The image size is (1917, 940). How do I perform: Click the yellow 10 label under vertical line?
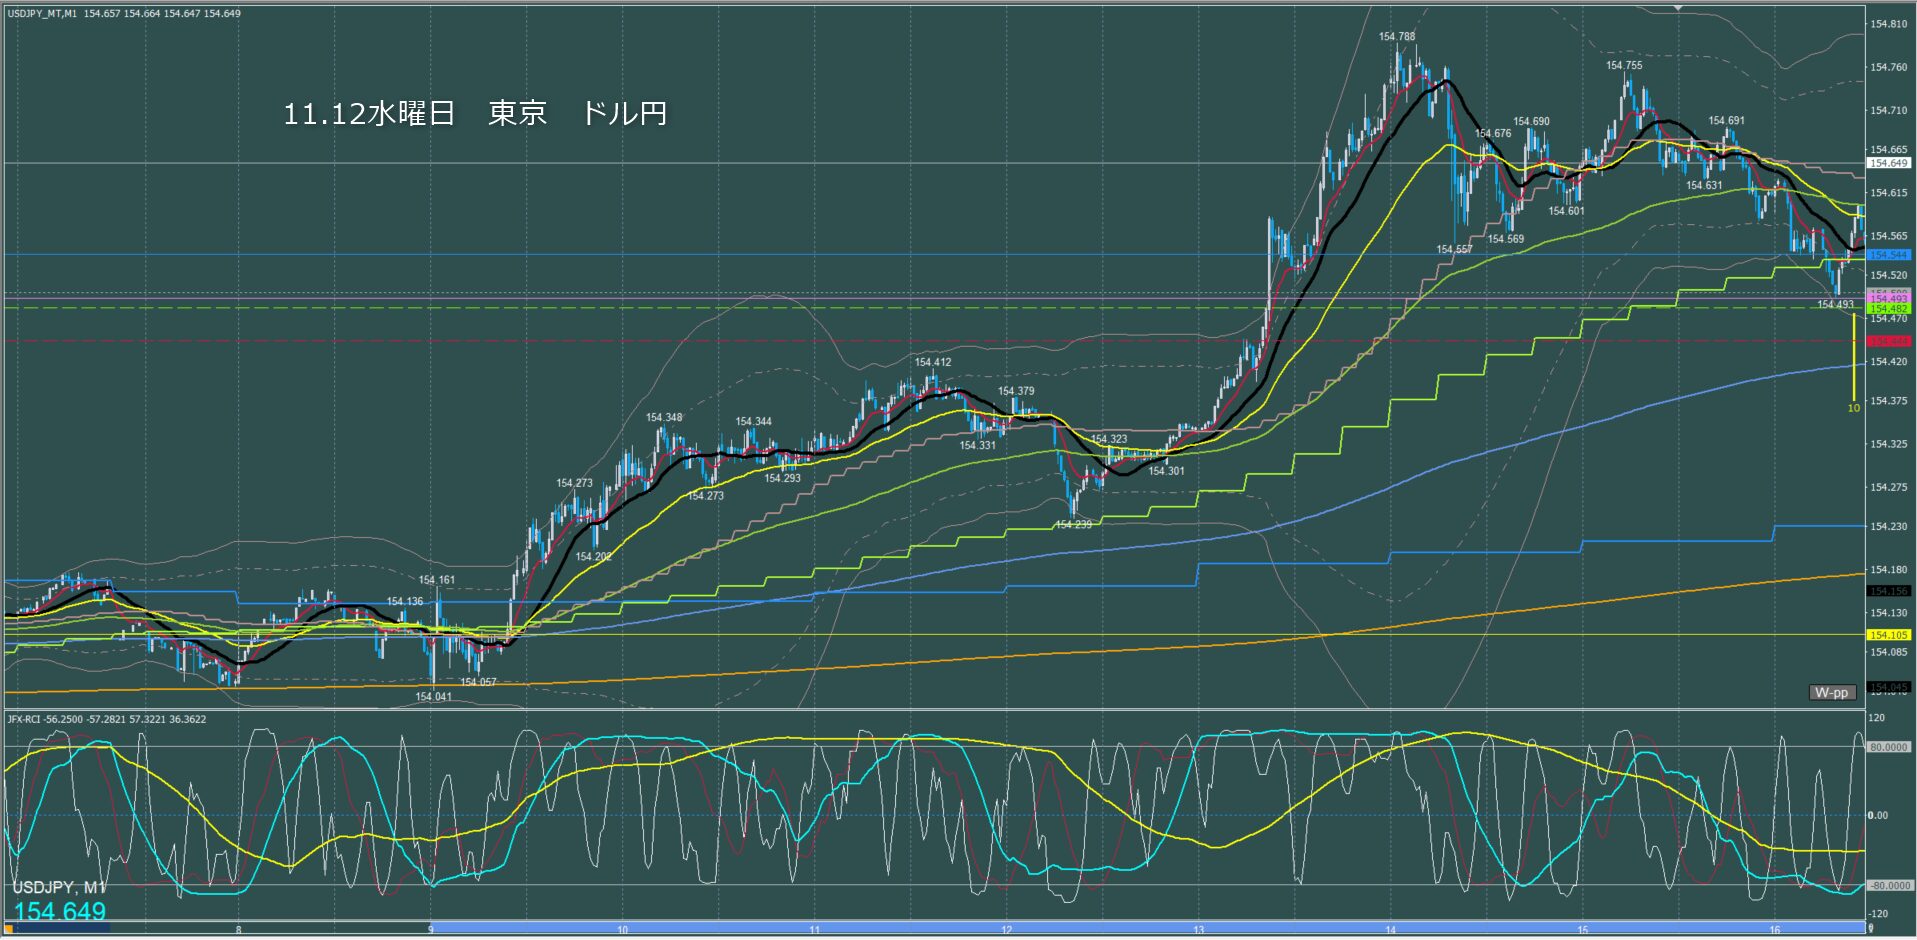click(1853, 408)
